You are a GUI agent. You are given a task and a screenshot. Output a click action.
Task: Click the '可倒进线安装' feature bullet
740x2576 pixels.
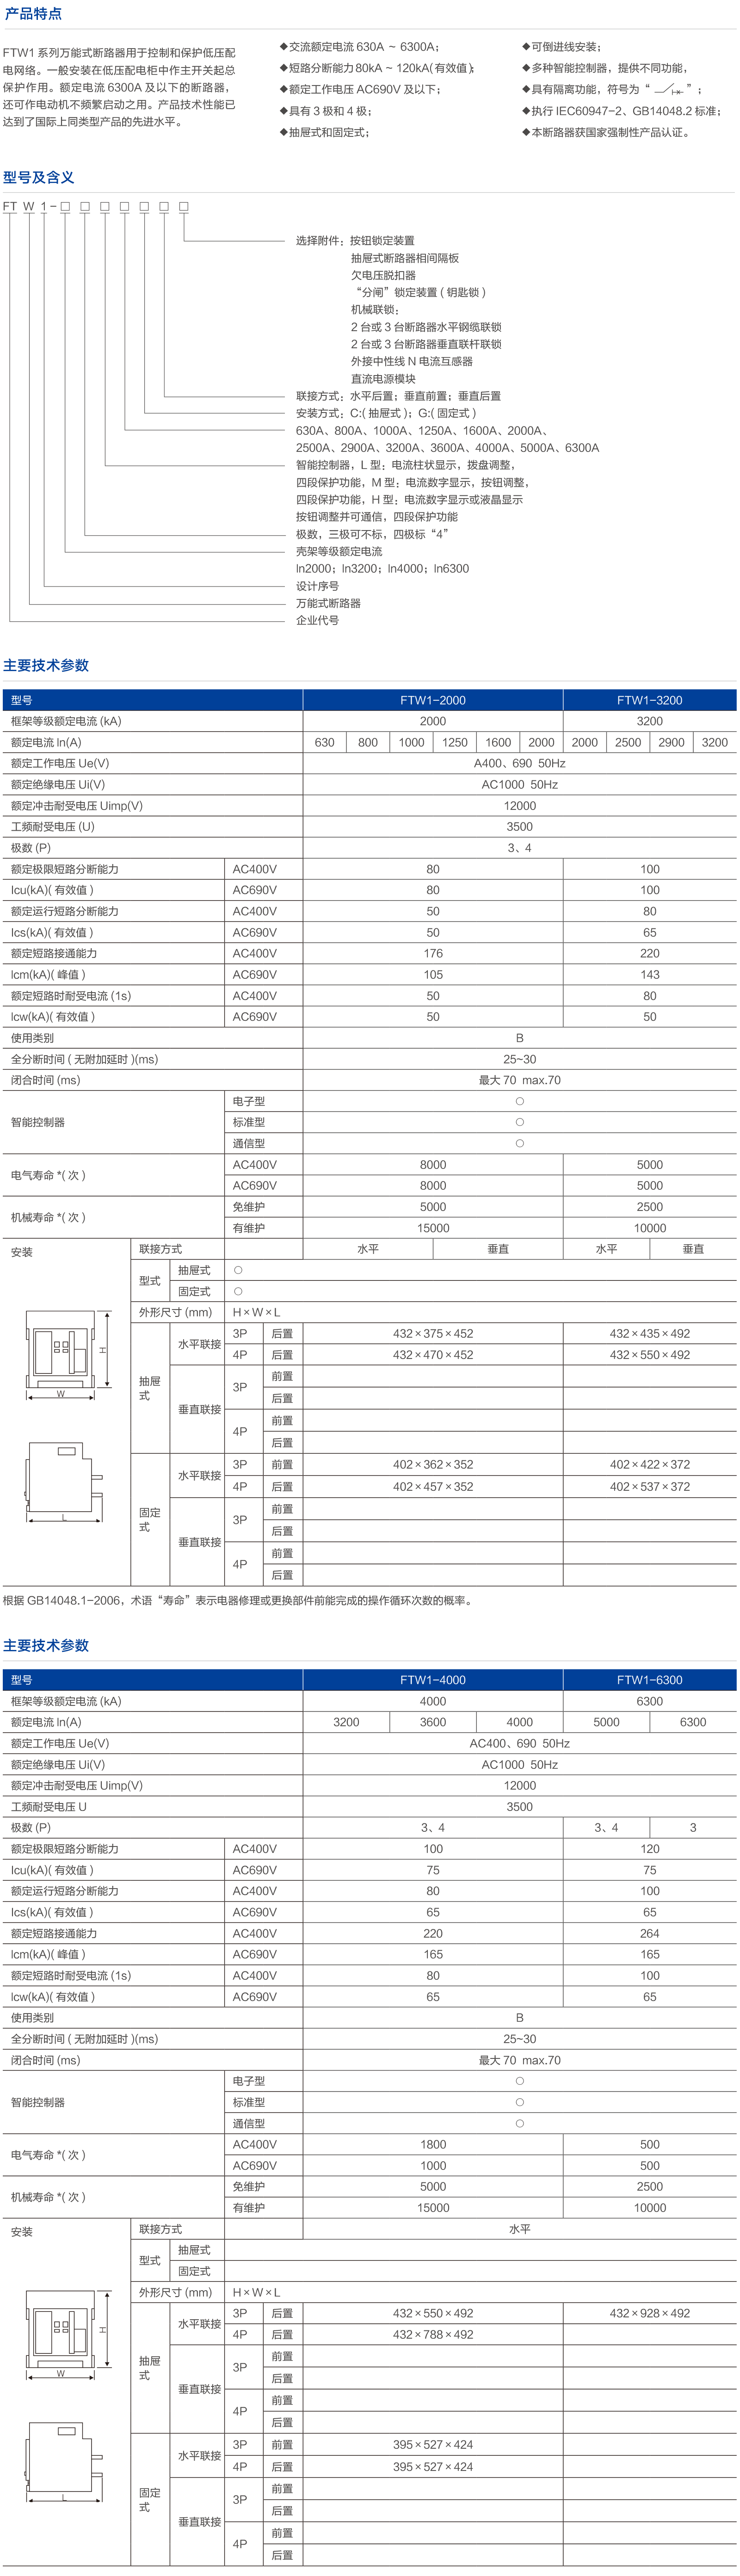coord(563,47)
